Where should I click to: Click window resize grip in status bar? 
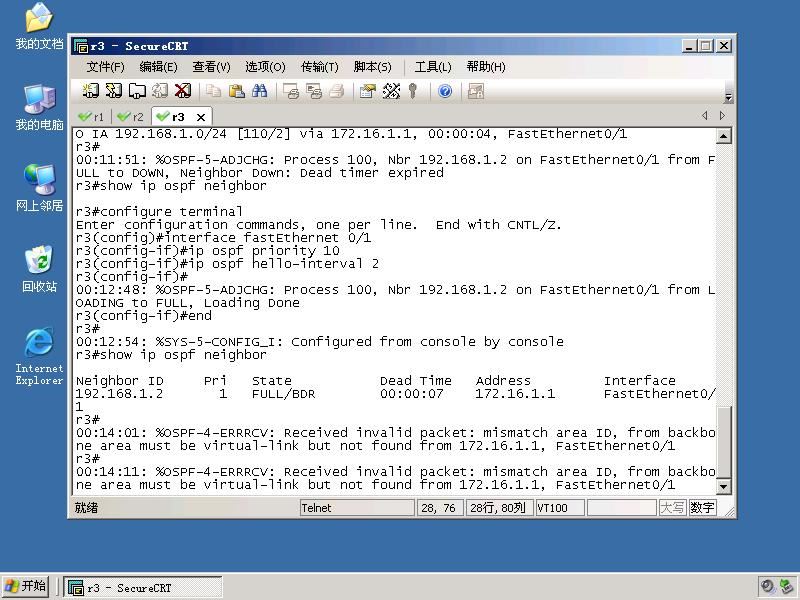(729, 511)
